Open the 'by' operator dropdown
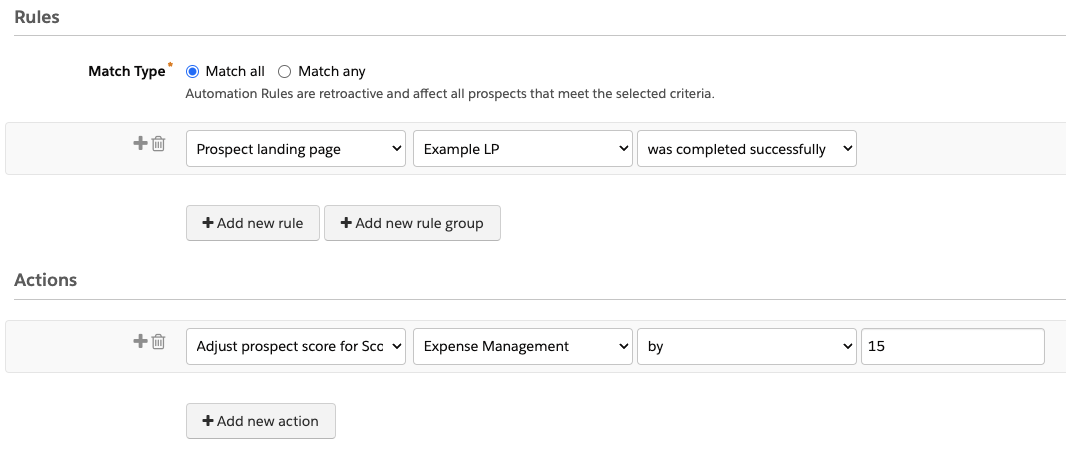This screenshot has height=453, width=1066. point(747,346)
